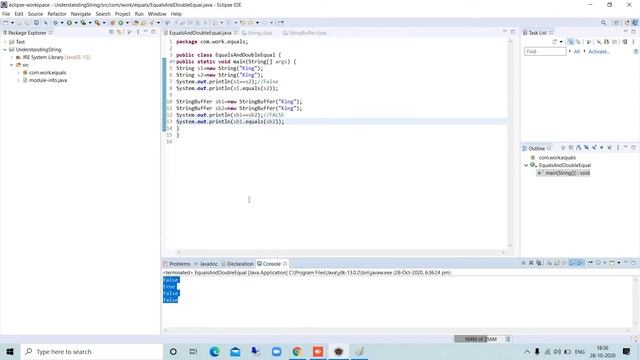Screen dimensions: 640x360
Task: Click the Find field in Task List
Action: [545, 51]
